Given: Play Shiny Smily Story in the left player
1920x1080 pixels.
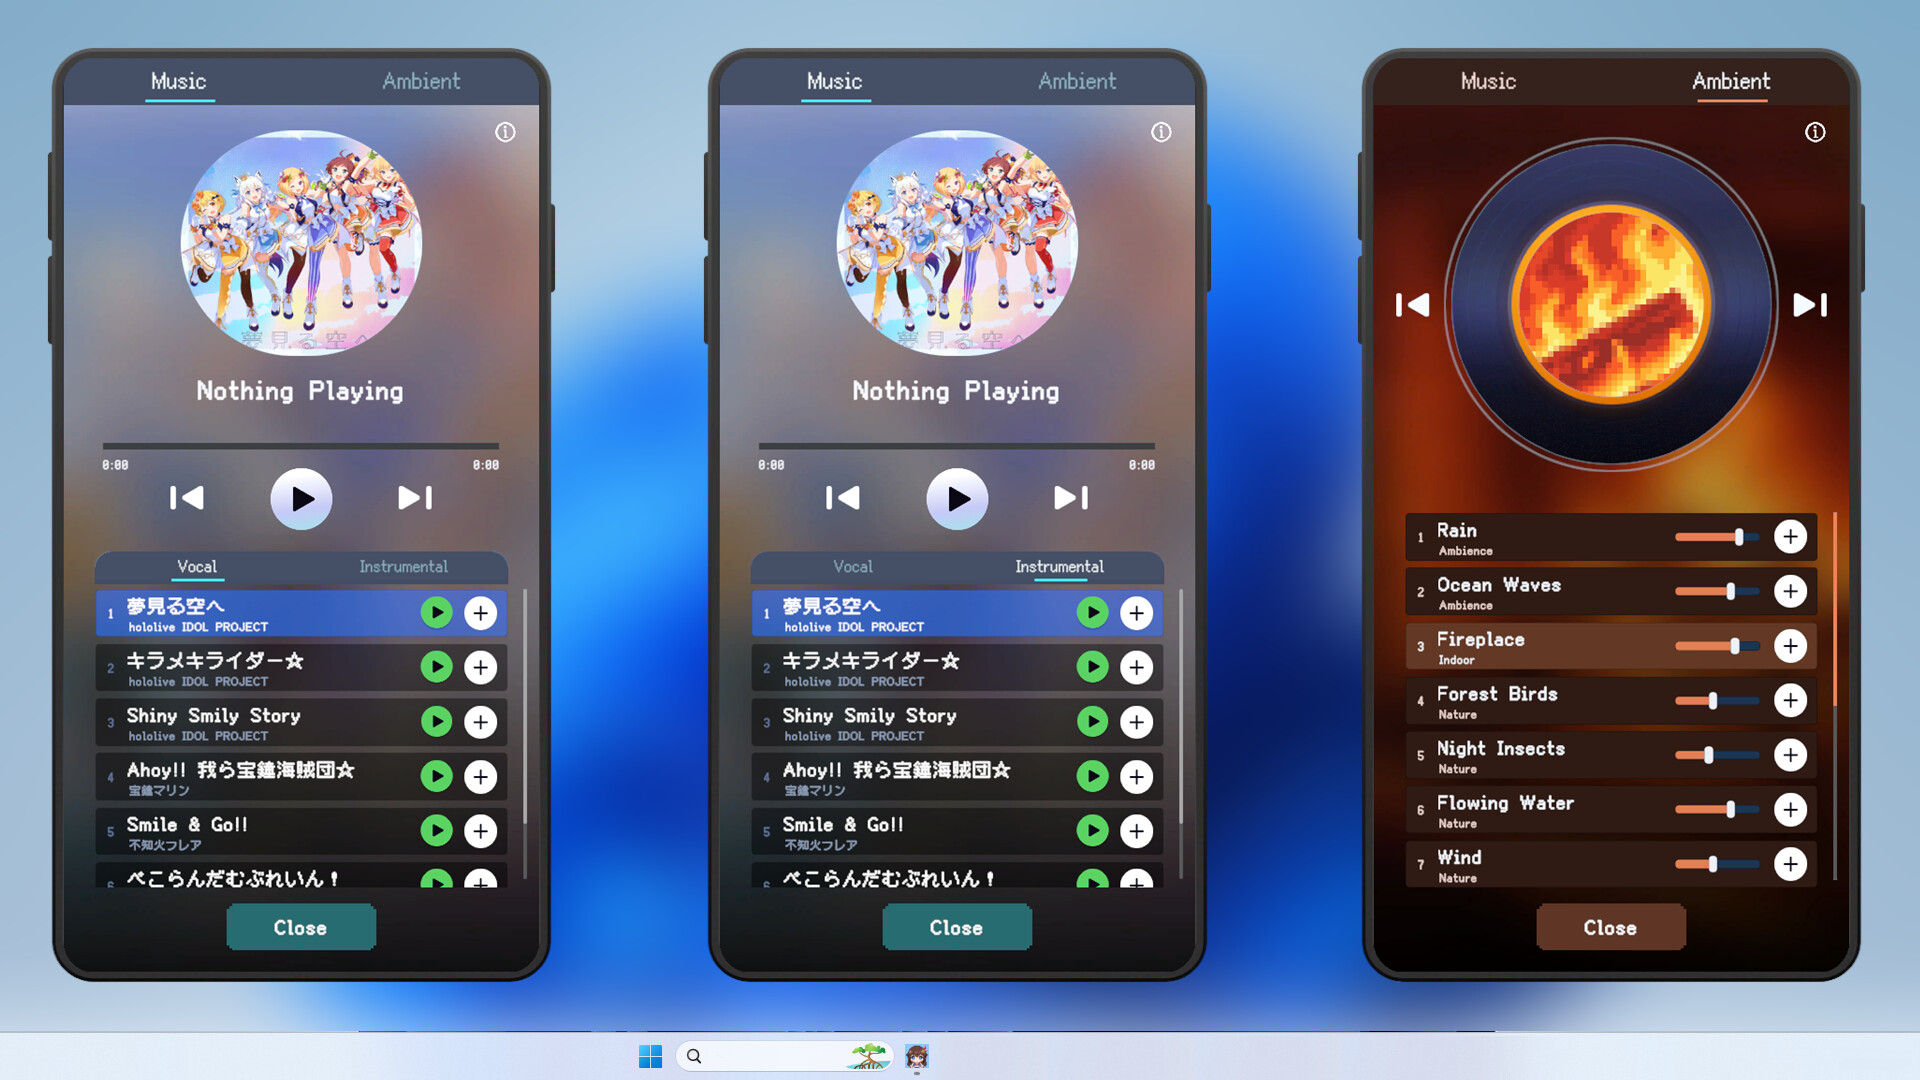Looking at the screenshot, I should (x=436, y=721).
